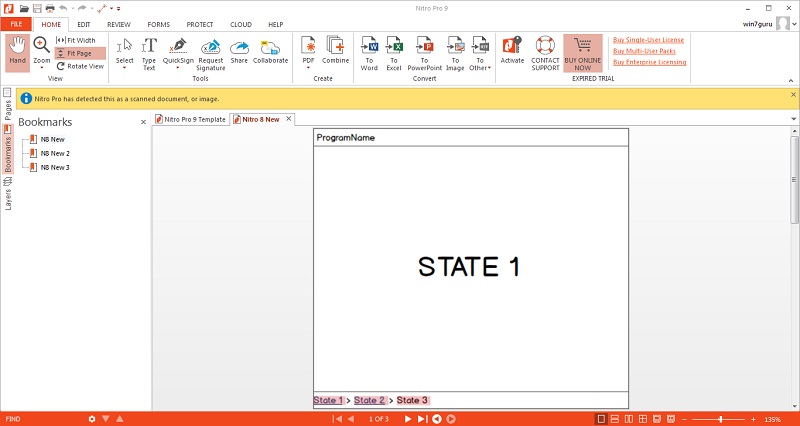
Task: Open the Pages side panel
Action: pos(8,104)
